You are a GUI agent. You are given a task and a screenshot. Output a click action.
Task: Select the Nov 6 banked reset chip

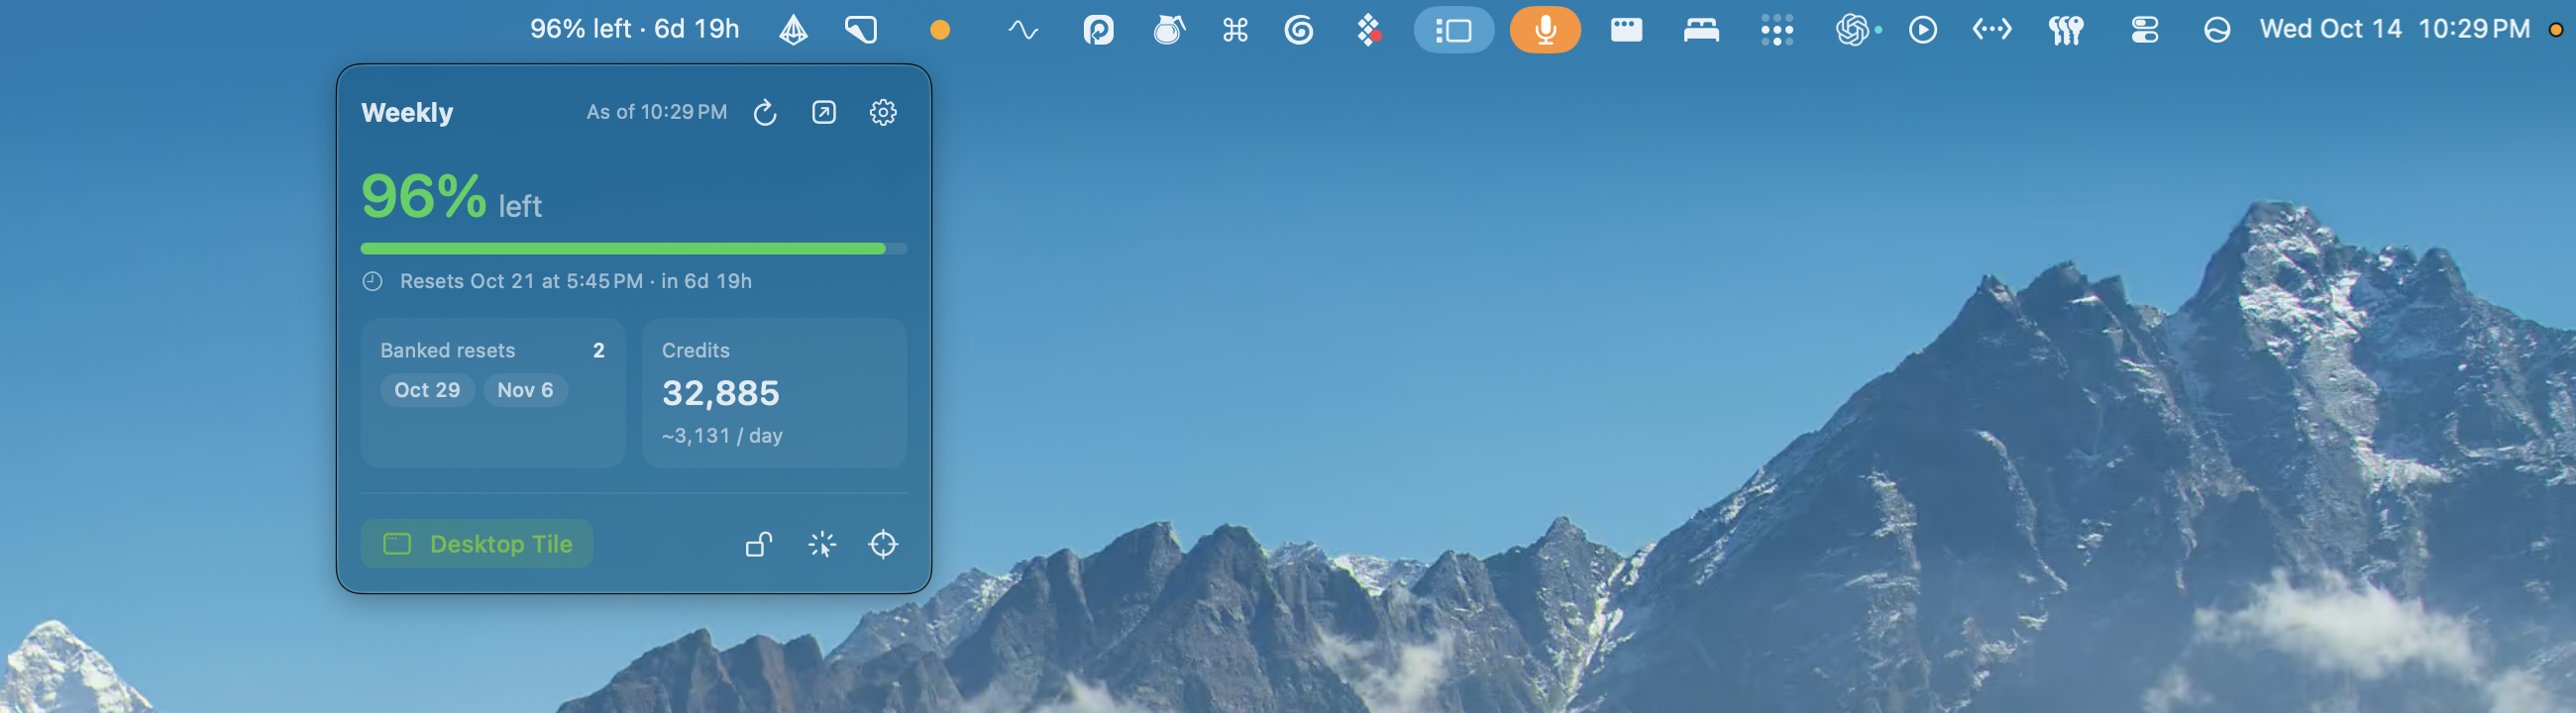click(525, 390)
